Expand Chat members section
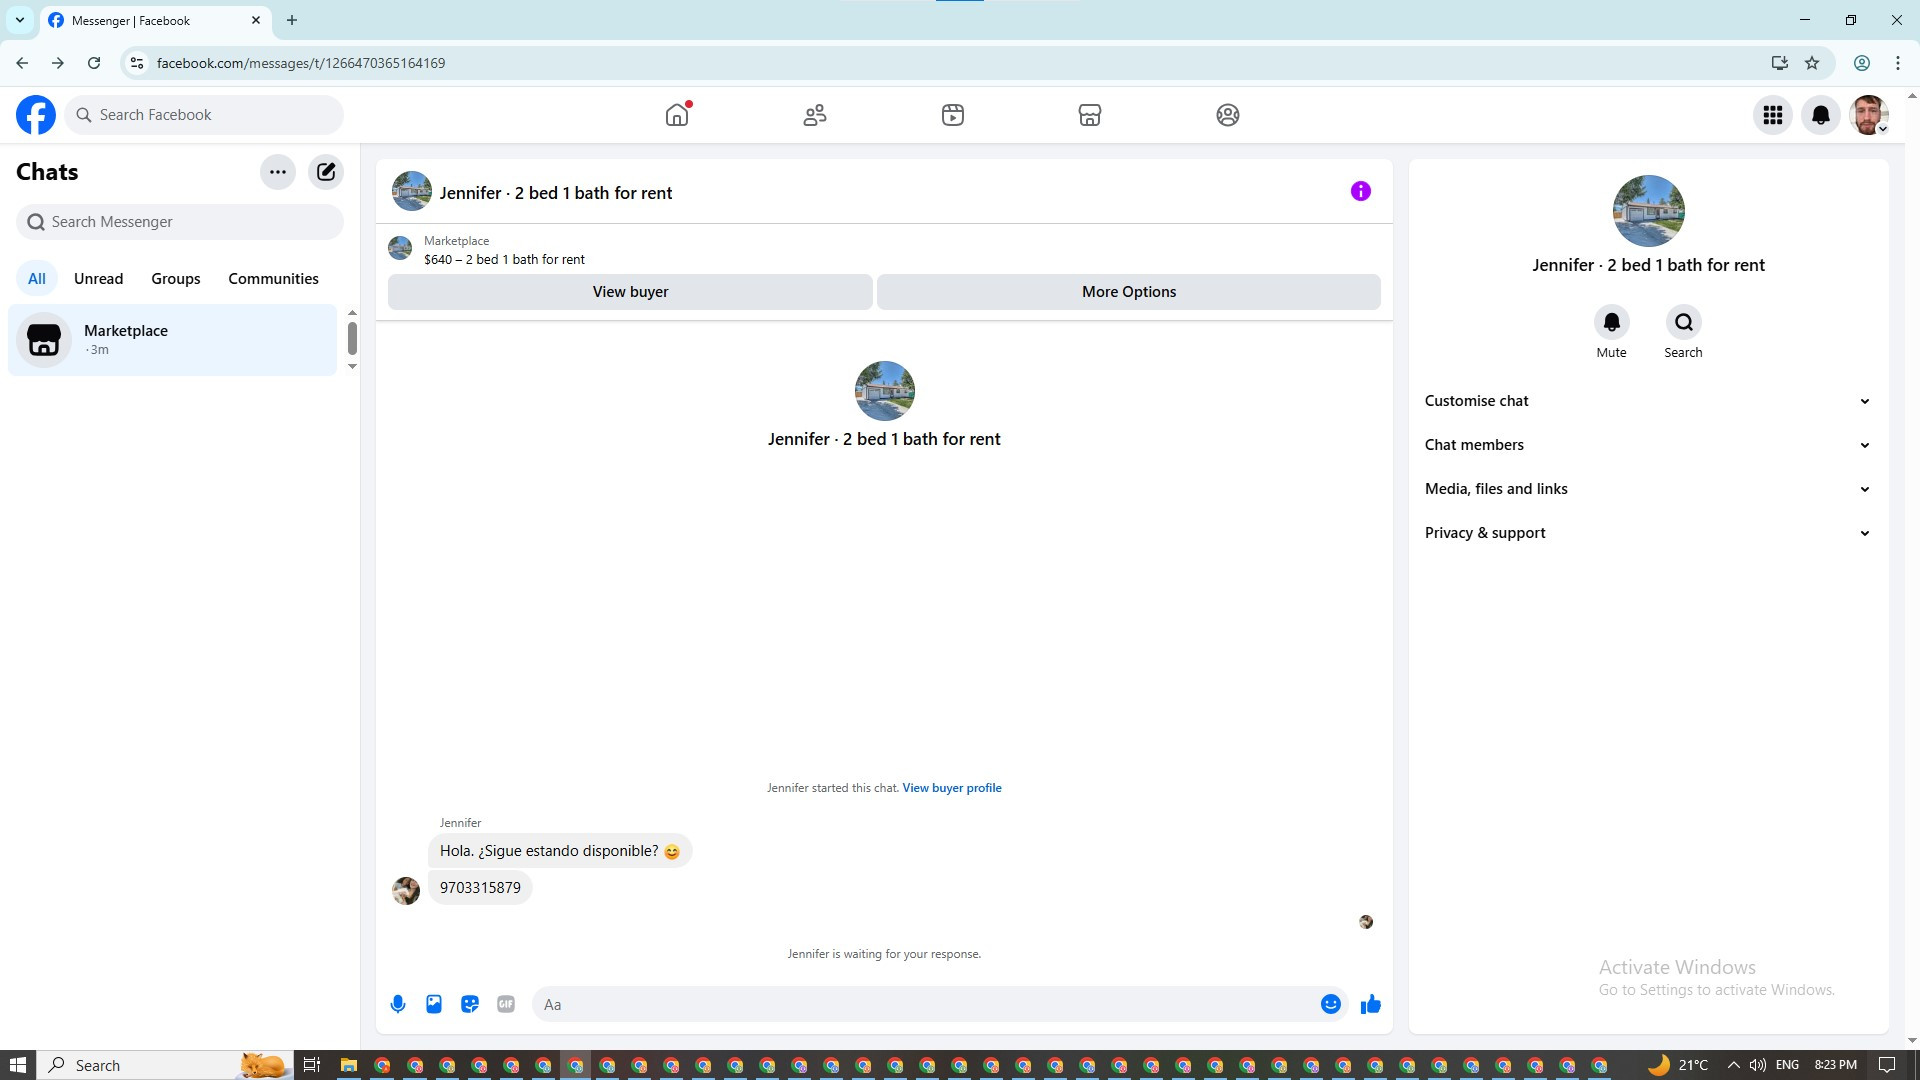The image size is (1920, 1080). coord(1648,445)
